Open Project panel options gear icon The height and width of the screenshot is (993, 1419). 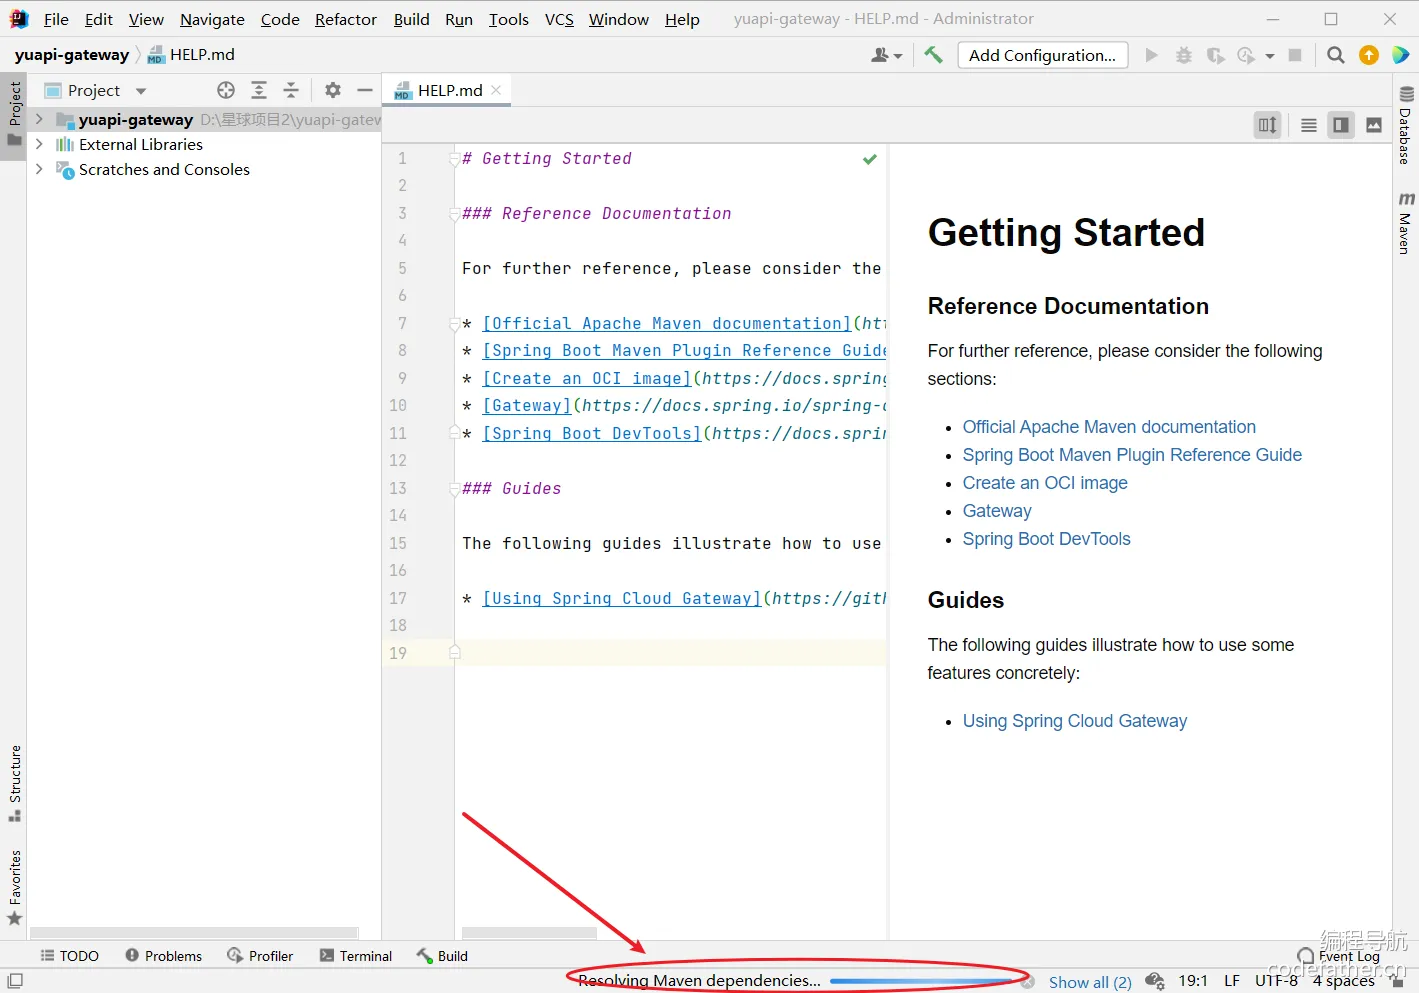pyautogui.click(x=333, y=90)
